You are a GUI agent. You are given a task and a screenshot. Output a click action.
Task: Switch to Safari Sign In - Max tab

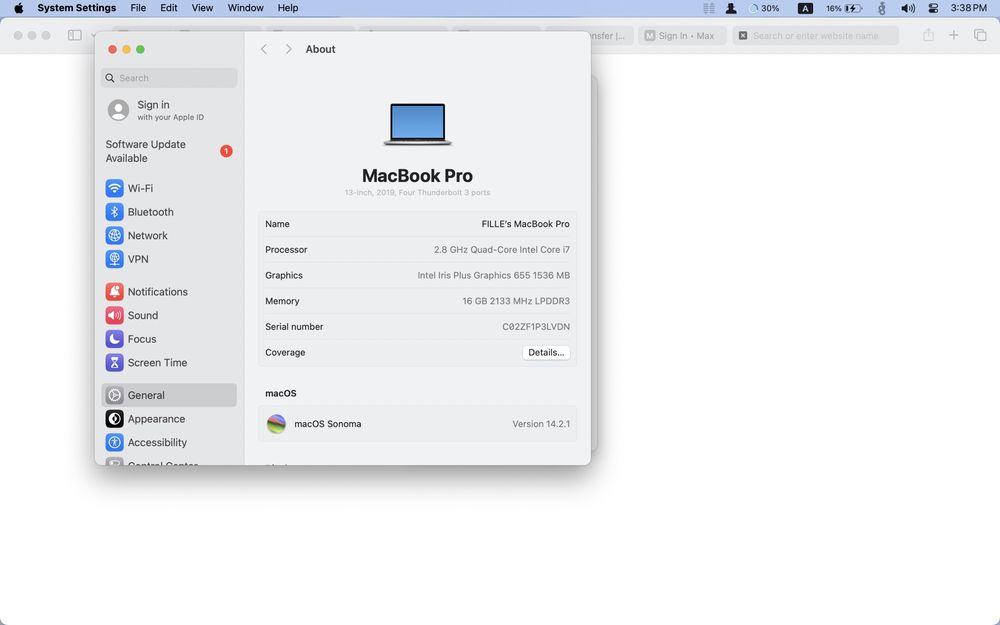(x=682, y=36)
